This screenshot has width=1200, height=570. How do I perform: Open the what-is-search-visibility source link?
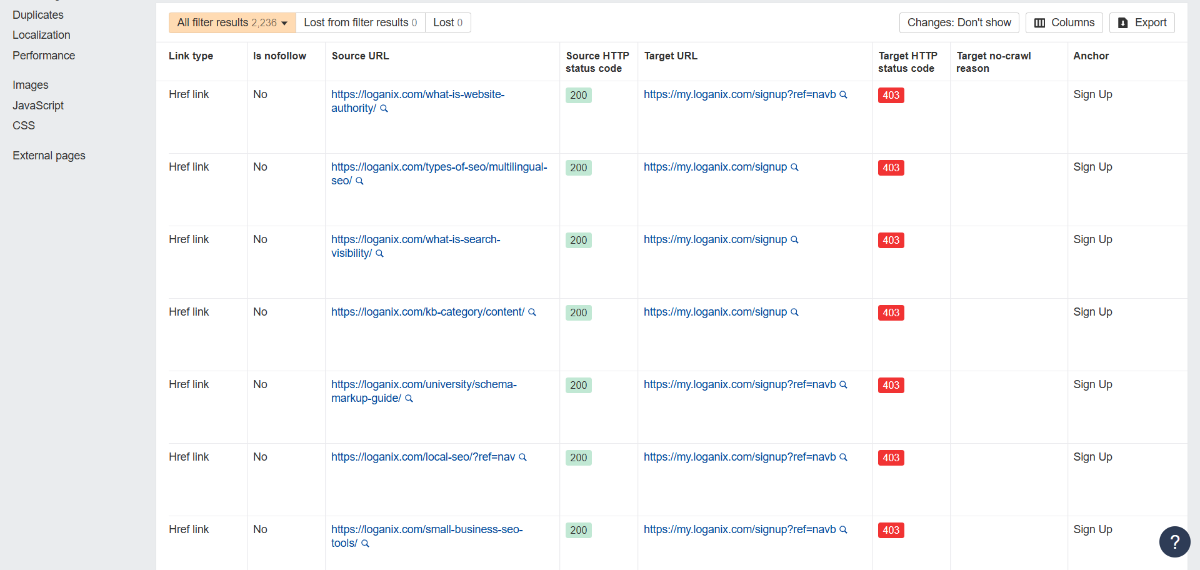coord(415,246)
